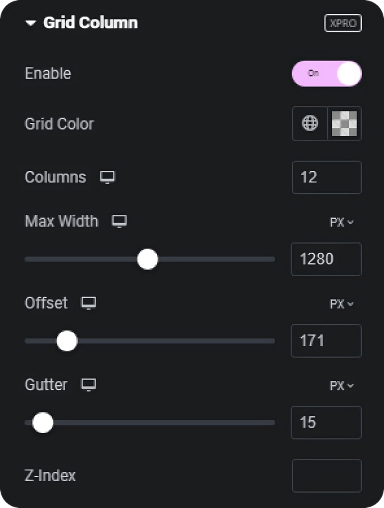Screen dimensions: 384x508
Task: Focus the Columns number field showing 12
Action: (x=327, y=177)
